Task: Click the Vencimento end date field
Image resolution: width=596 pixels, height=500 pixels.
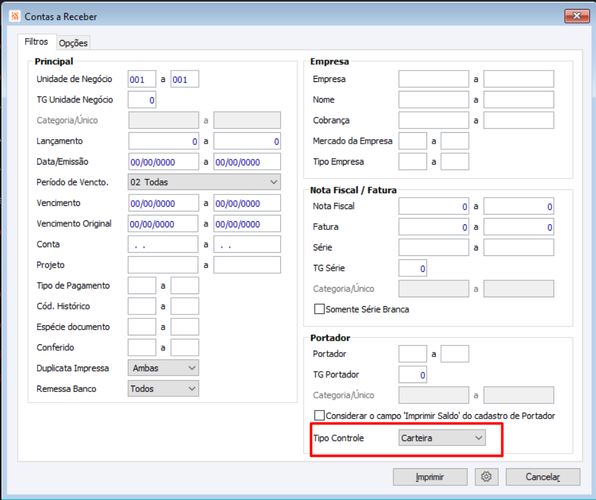Action: 247,203
